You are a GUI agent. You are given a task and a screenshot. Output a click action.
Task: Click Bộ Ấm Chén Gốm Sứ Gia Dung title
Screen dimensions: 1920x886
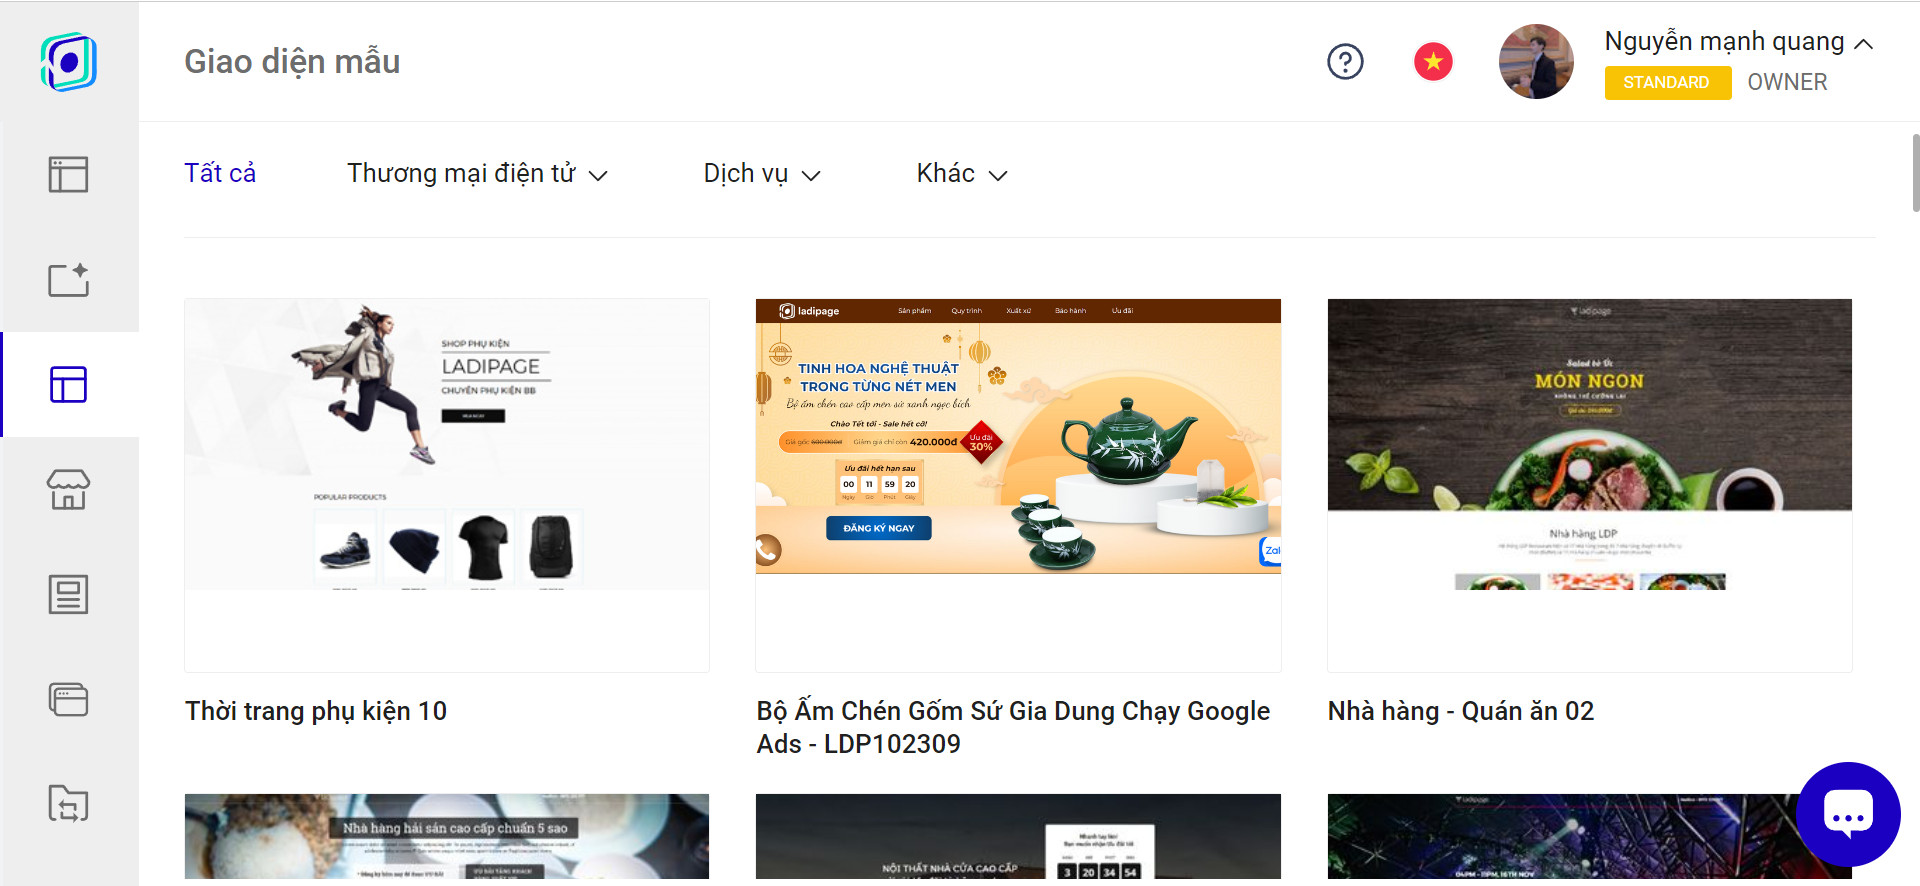point(1013,727)
